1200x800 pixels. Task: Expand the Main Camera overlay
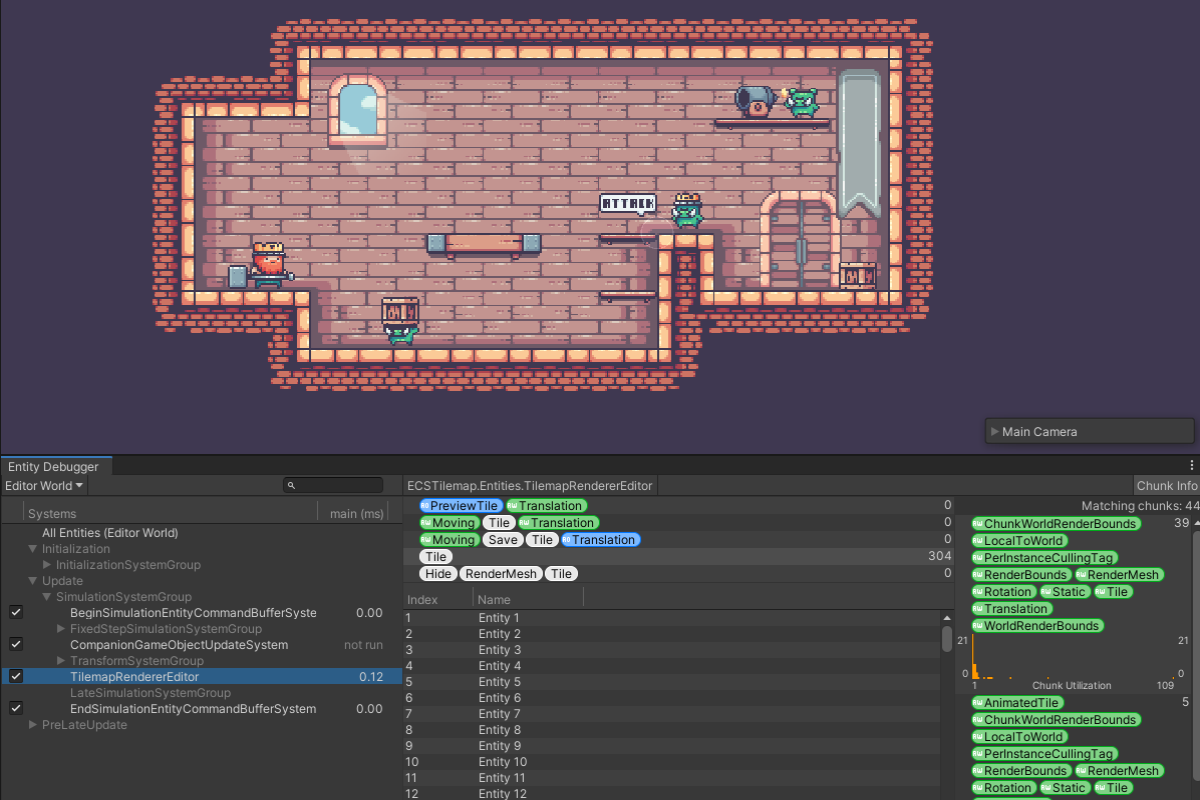tap(994, 432)
